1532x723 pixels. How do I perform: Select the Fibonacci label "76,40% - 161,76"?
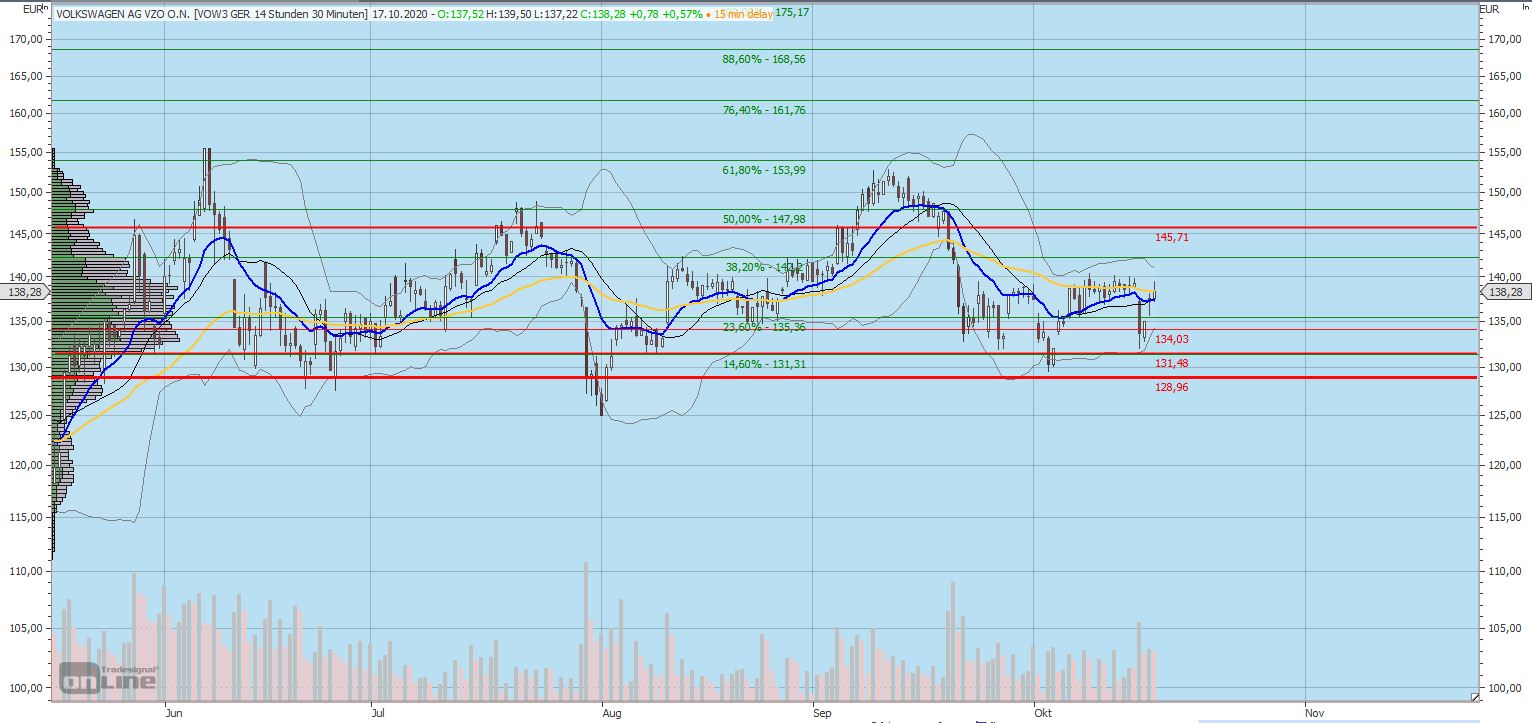[x=764, y=110]
